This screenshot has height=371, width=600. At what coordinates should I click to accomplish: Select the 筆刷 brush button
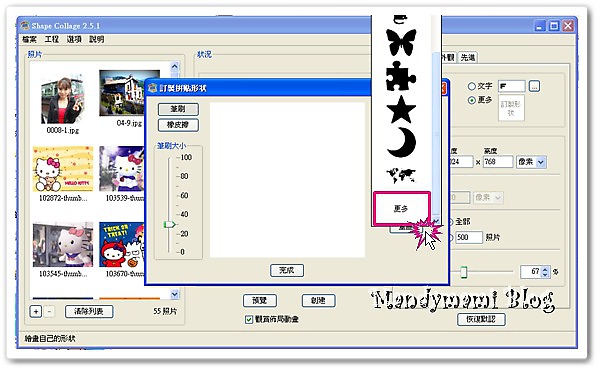coord(178,109)
